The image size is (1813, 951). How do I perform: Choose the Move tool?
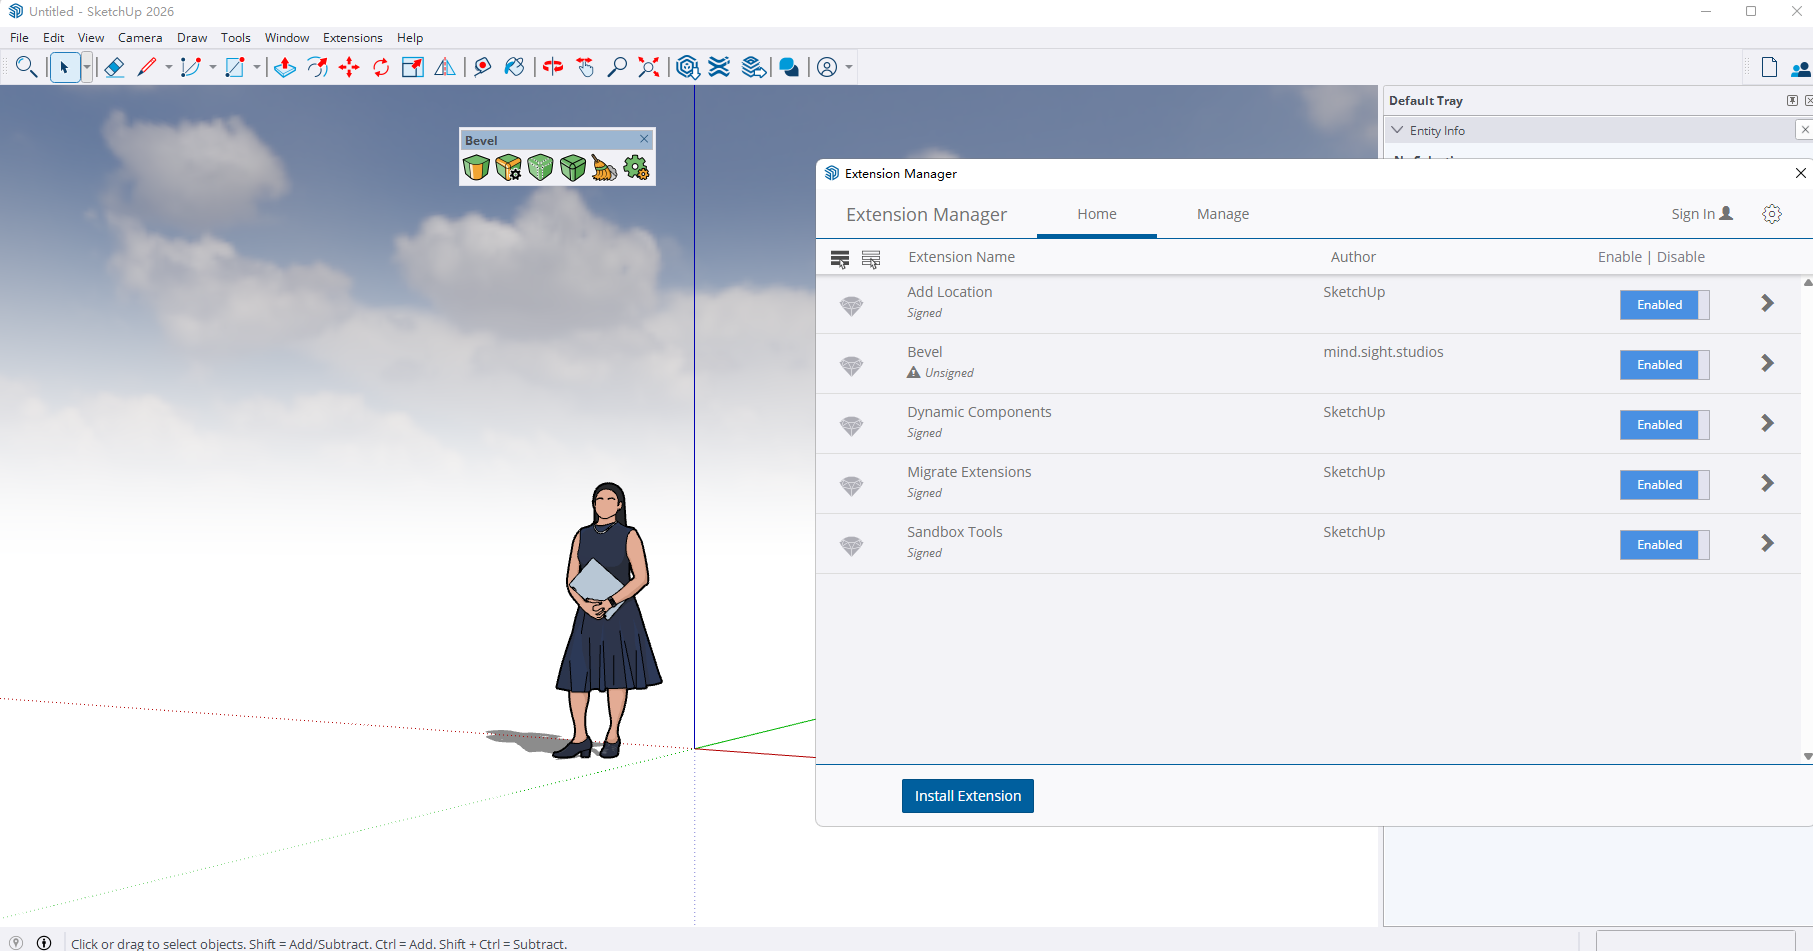tap(349, 67)
